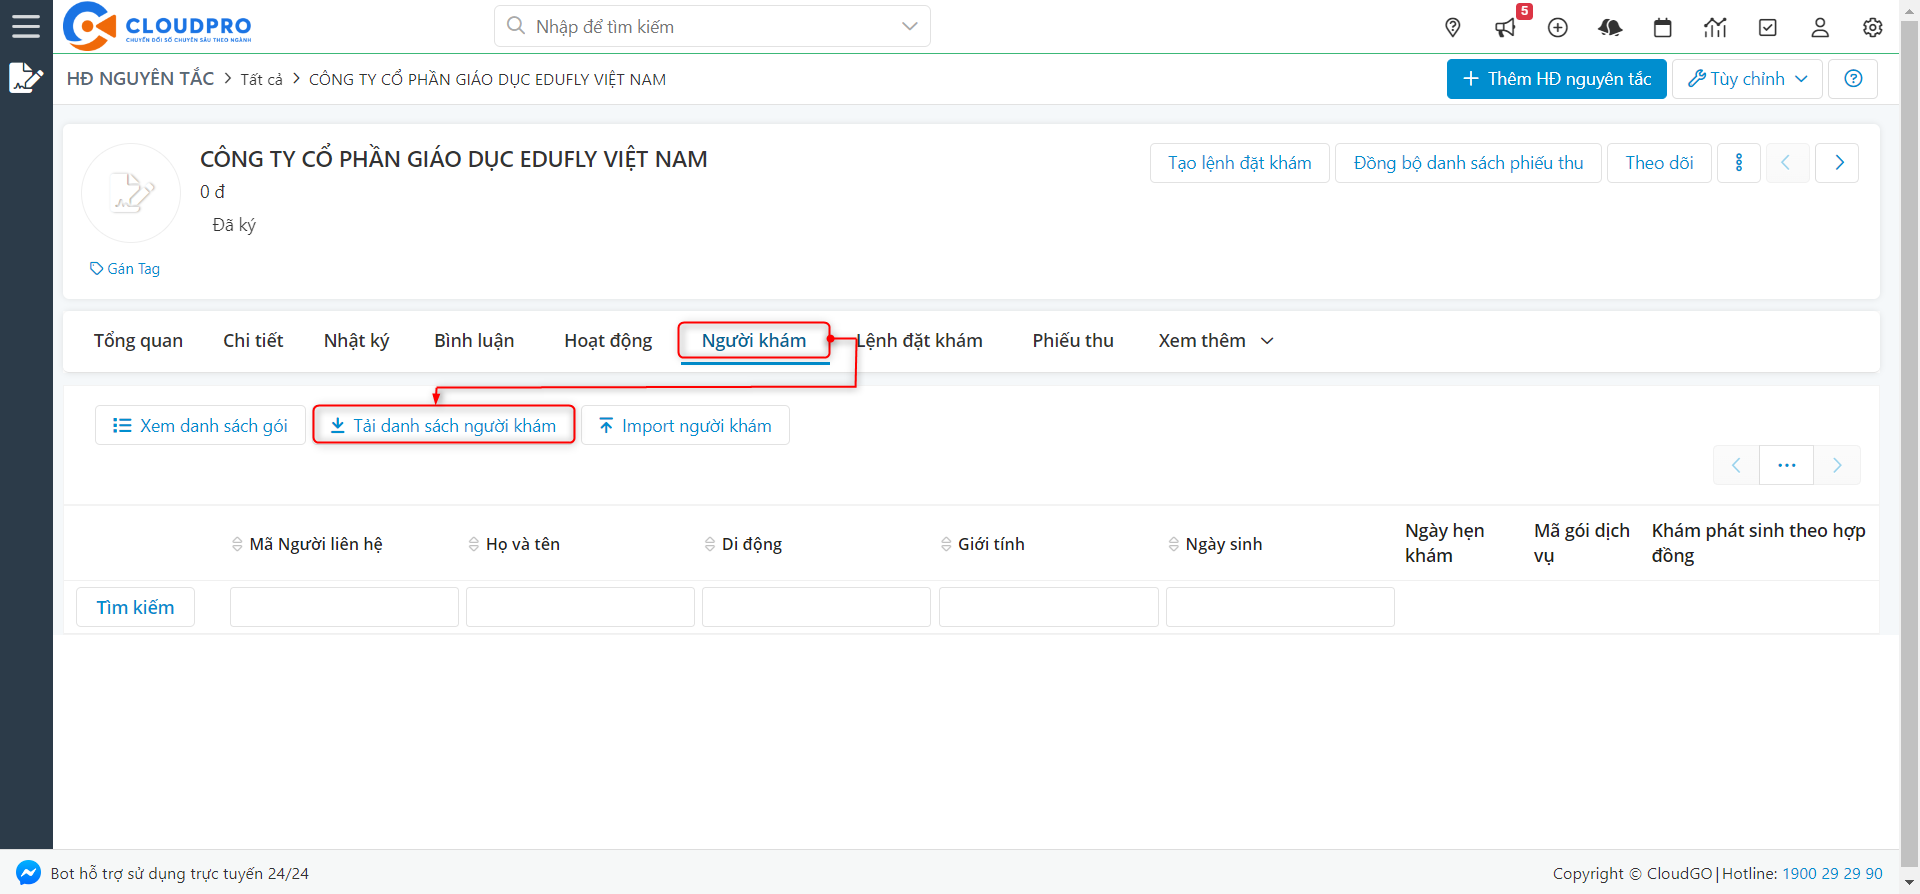This screenshot has width=1920, height=894.
Task: Open the calendar icon in header
Action: (1663, 27)
